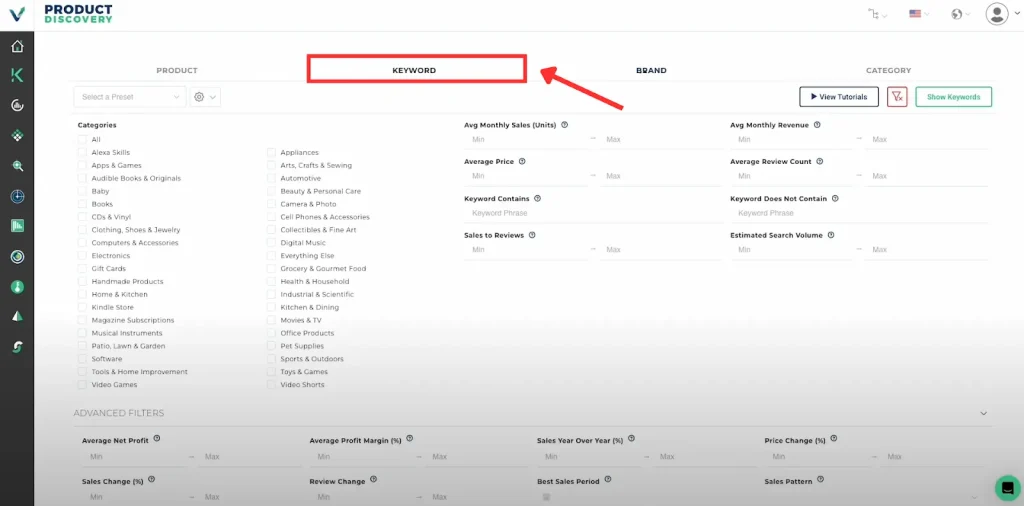Screen dimensions: 1024x506
Task: Switch to the Brand tab
Action: (x=651, y=71)
